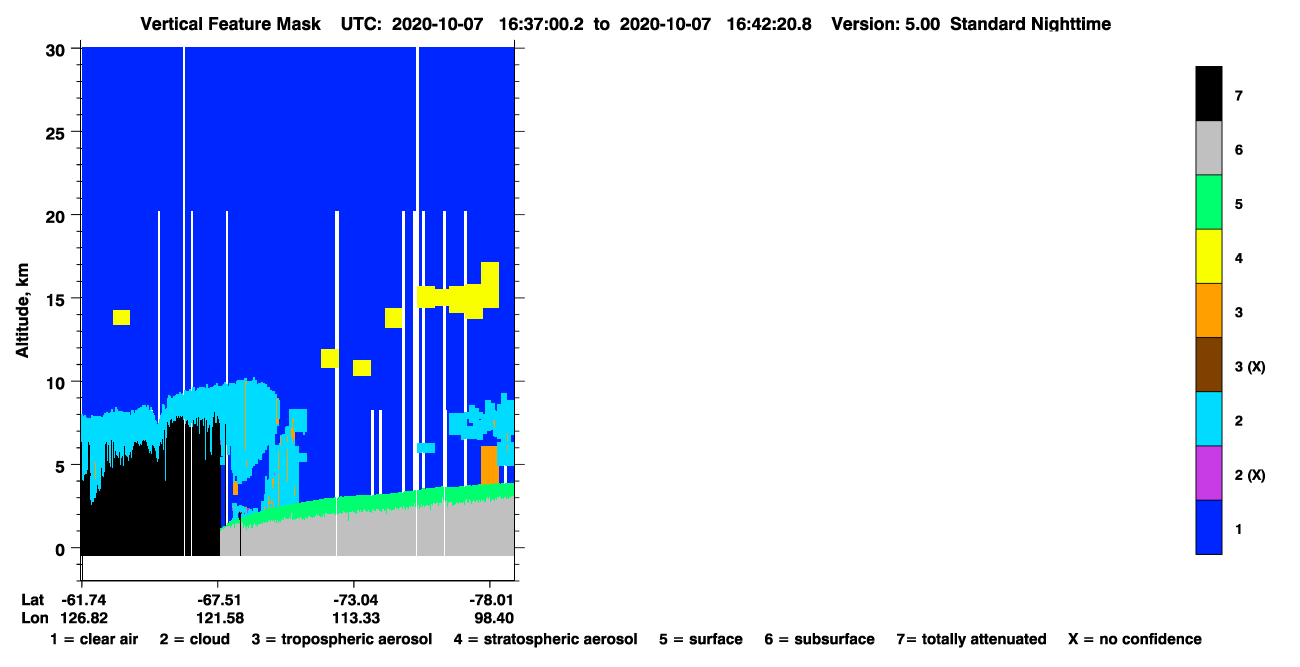Image resolution: width=1300 pixels, height=667 pixels.
Task: Select the green surface segment labeled 5
Action: point(1208,202)
